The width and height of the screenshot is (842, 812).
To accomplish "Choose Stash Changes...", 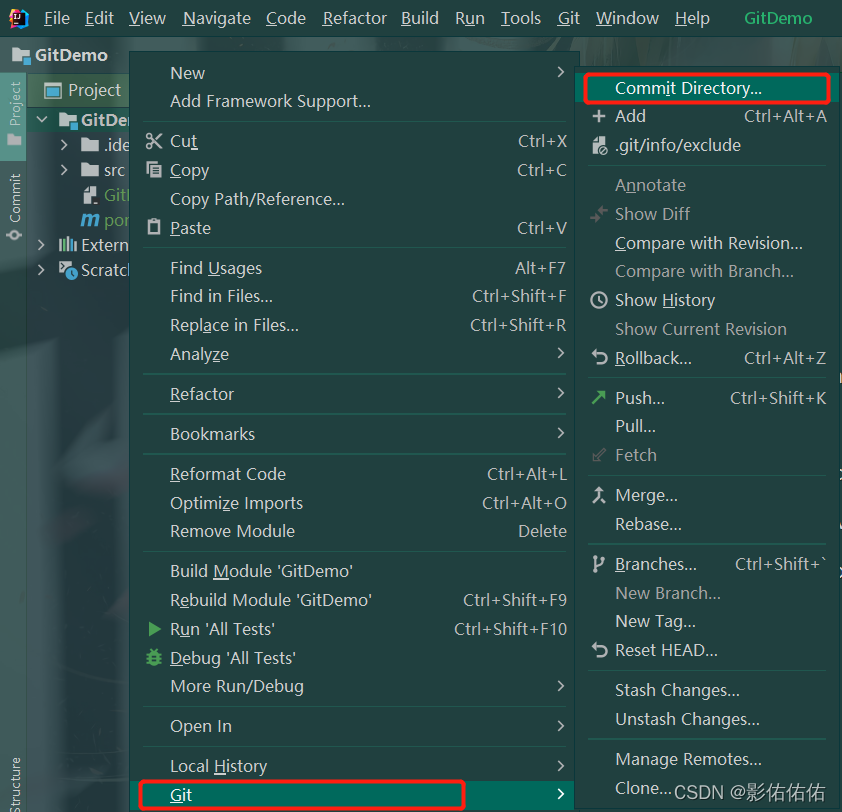I will [x=707, y=690].
